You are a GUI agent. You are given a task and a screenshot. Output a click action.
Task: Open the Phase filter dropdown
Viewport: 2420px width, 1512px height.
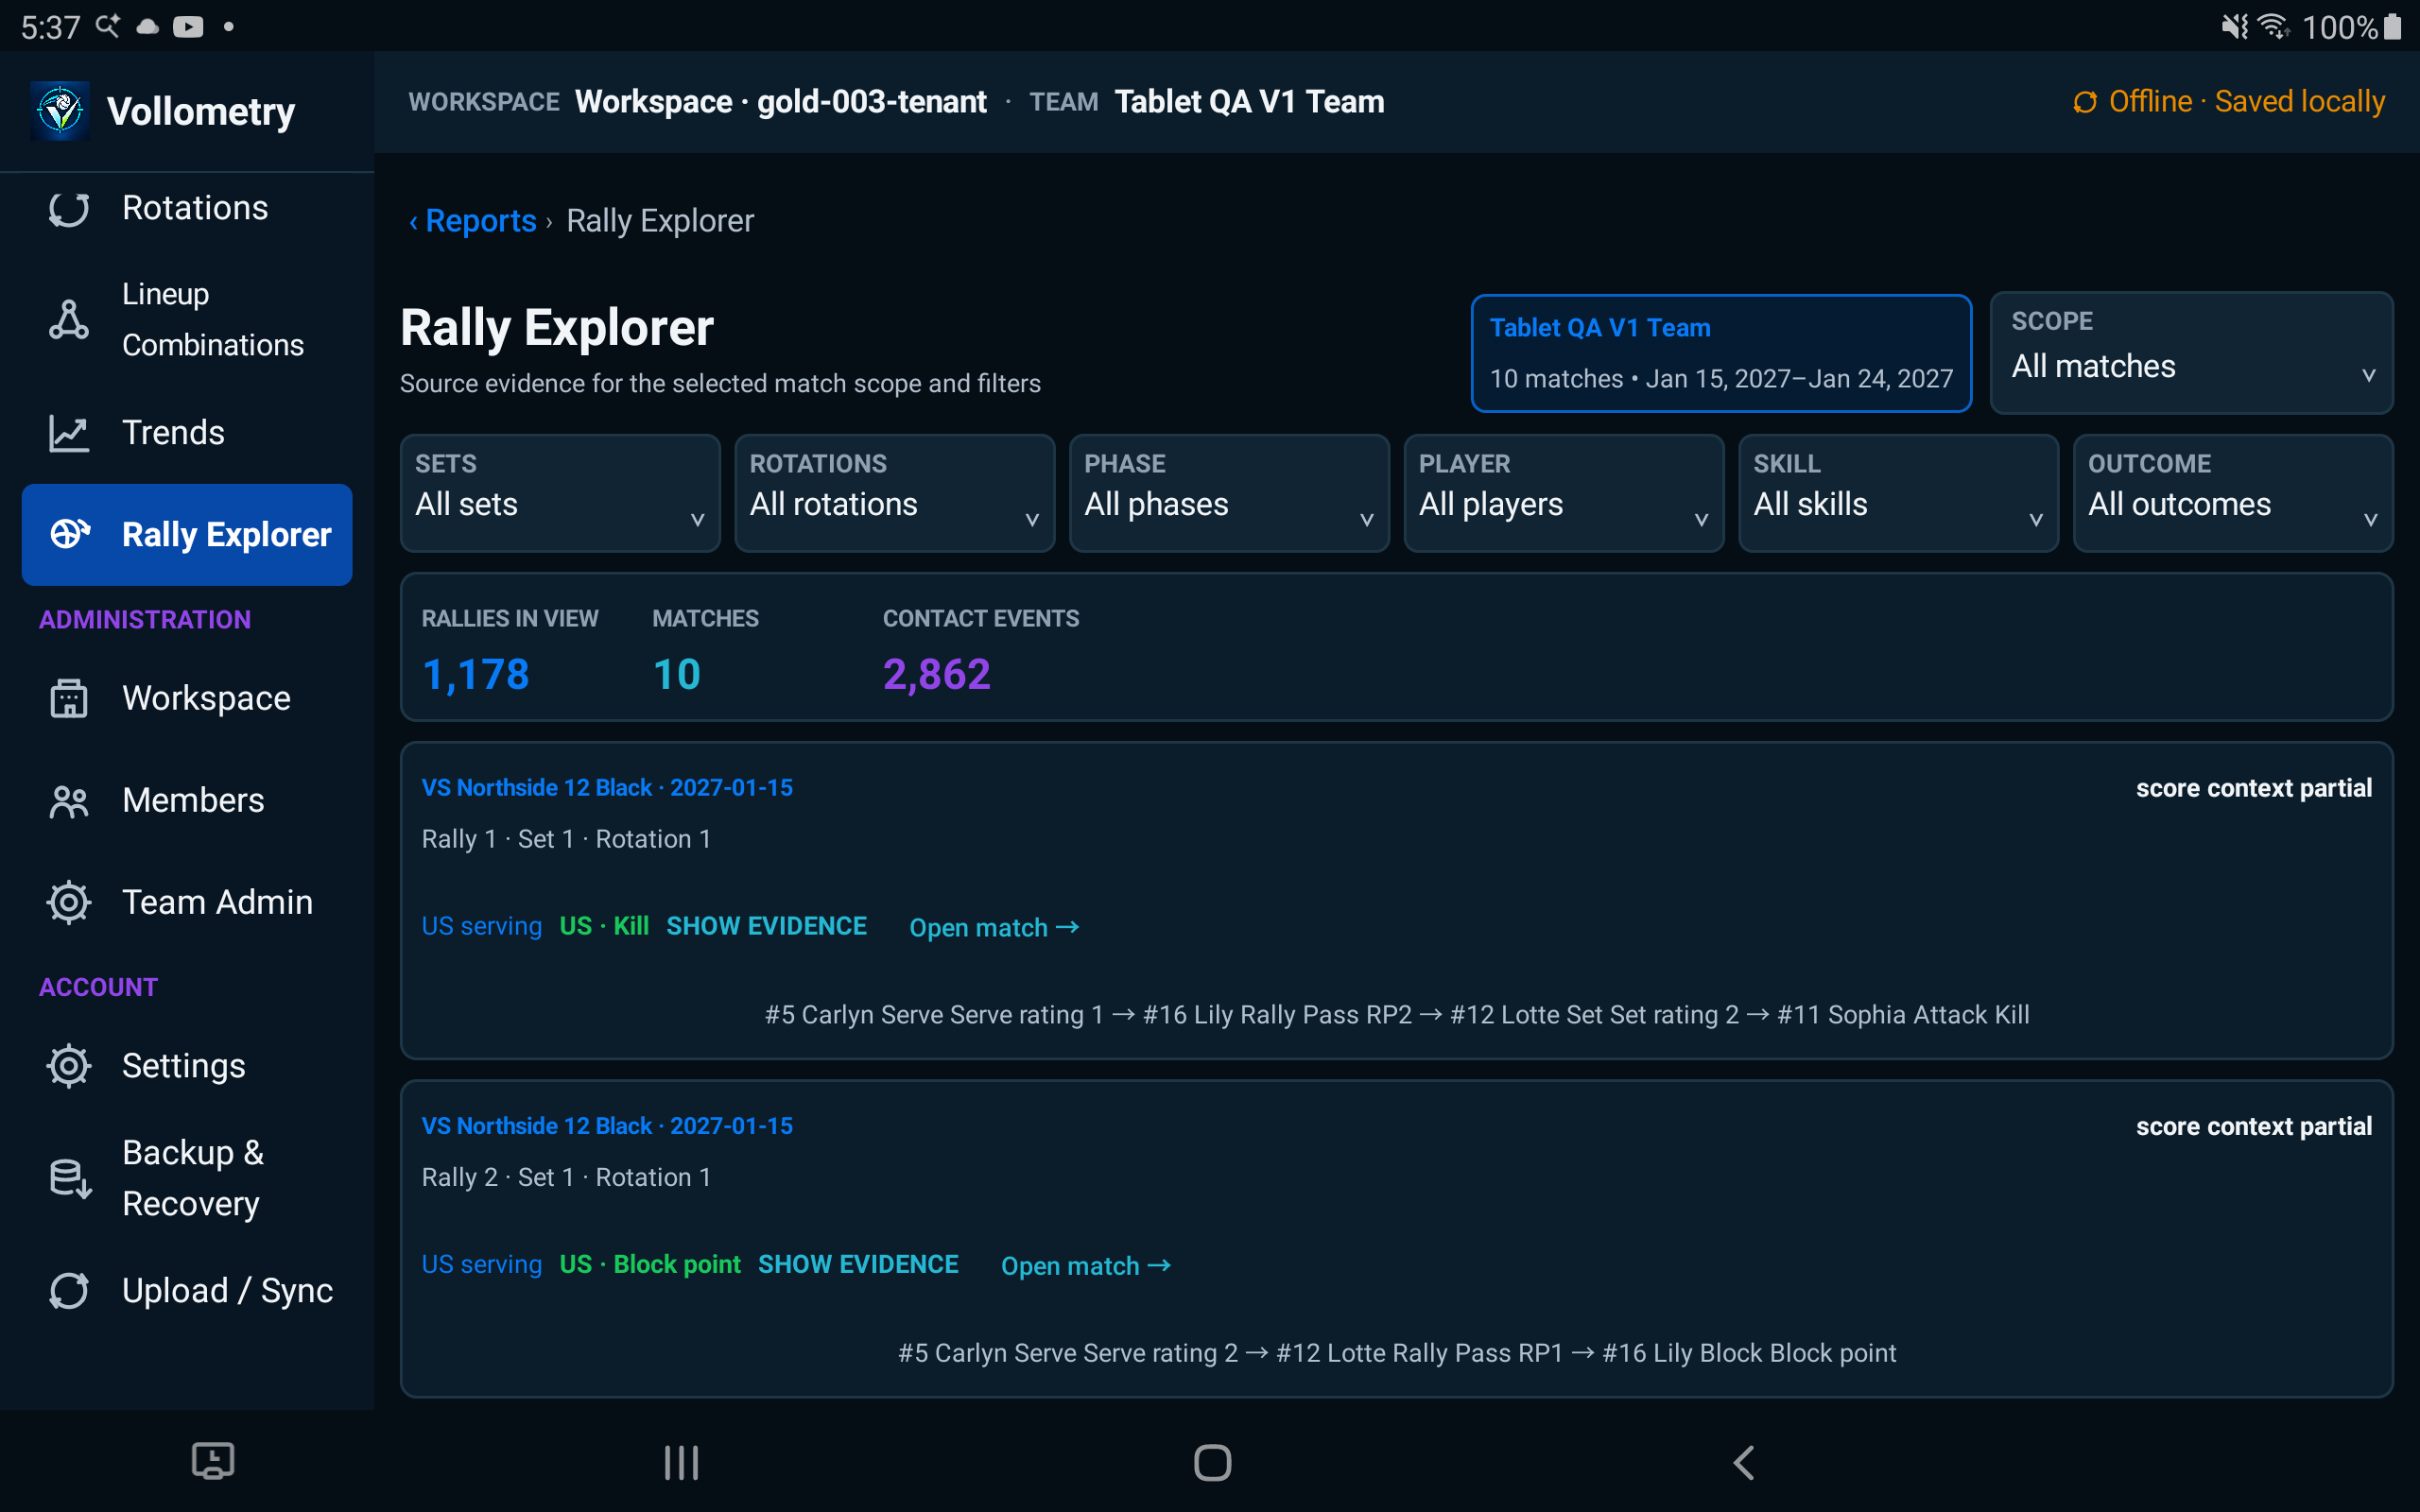point(1229,493)
